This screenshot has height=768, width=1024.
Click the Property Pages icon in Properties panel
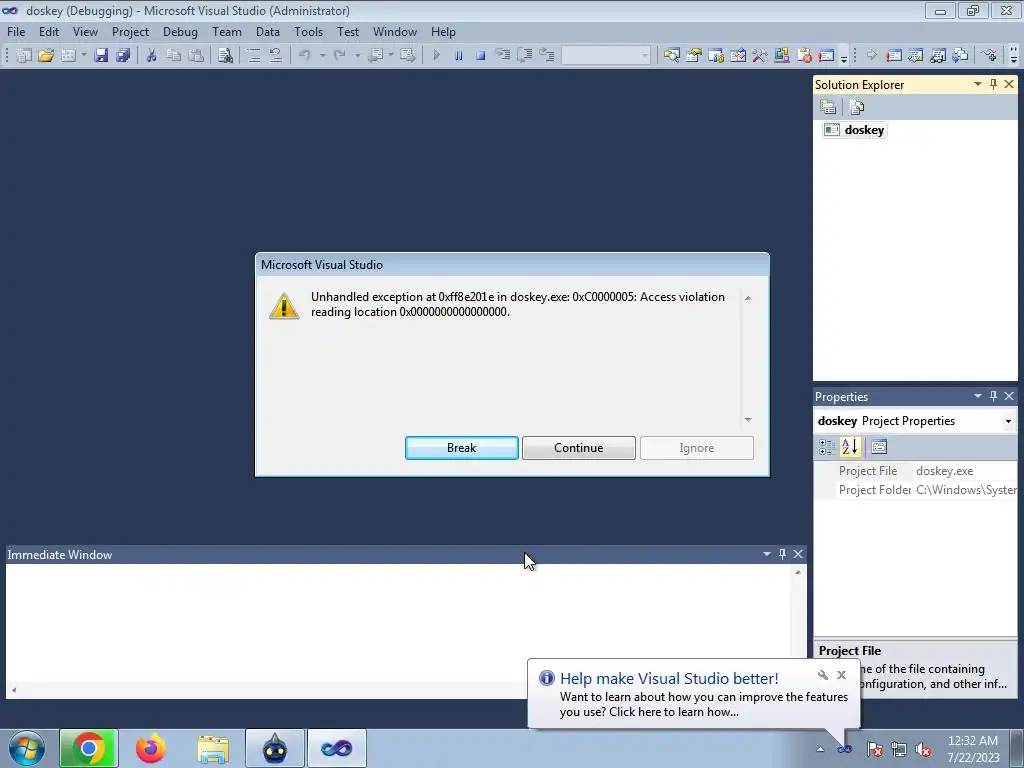[879, 447]
